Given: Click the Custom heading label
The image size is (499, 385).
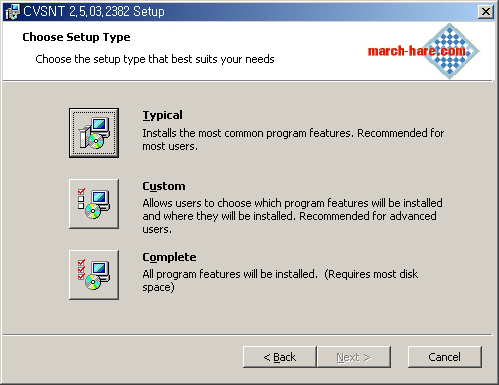Looking at the screenshot, I should point(164,186).
